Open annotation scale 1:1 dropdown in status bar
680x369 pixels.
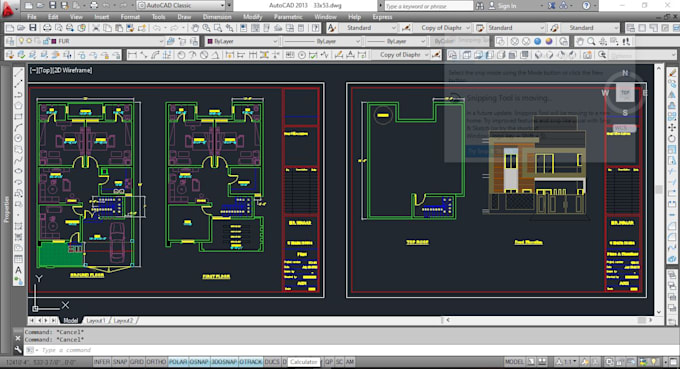coord(568,362)
